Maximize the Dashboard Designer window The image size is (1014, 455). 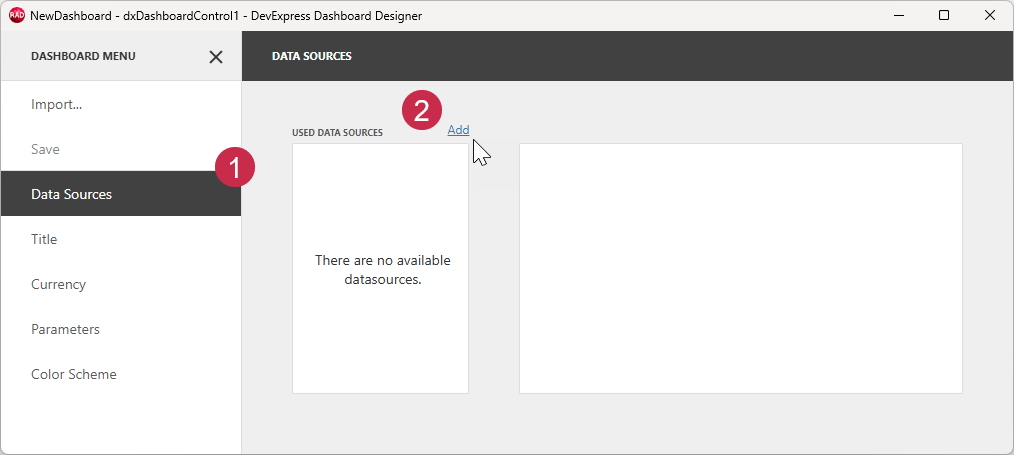(x=944, y=16)
